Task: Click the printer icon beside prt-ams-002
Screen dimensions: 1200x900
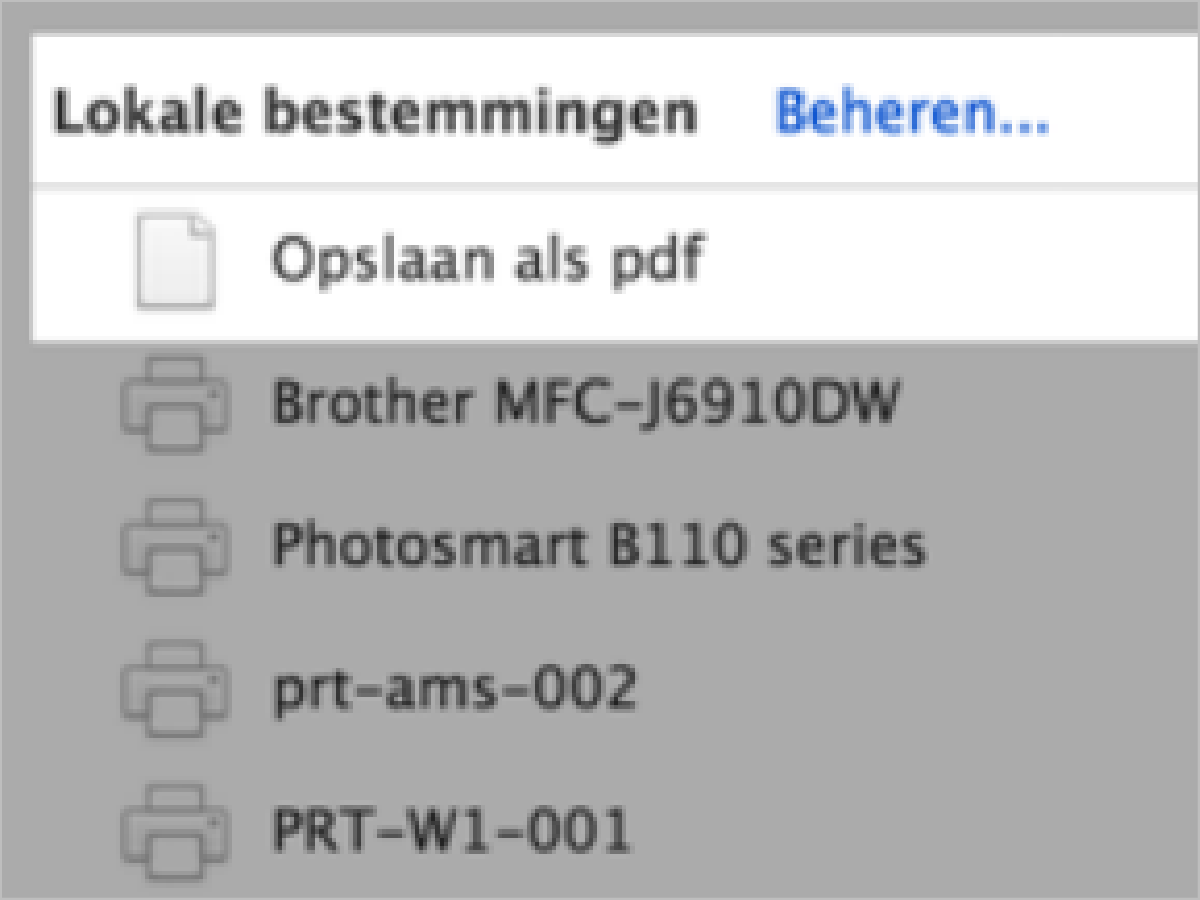Action: click(175, 689)
